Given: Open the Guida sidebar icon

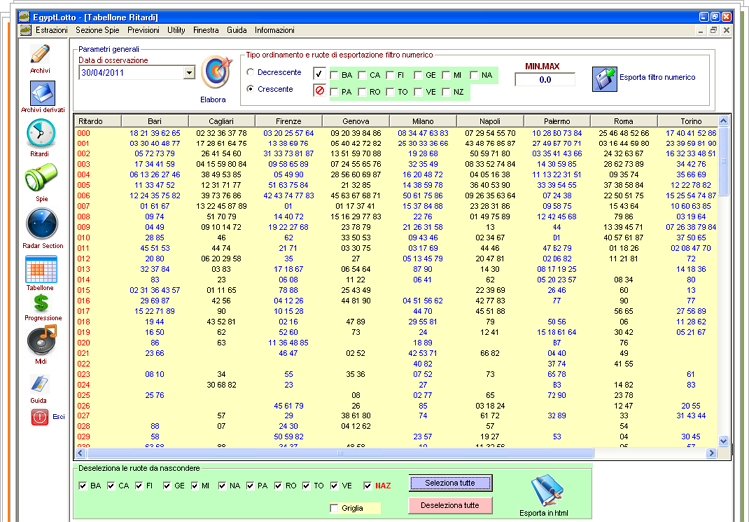Looking at the screenshot, I should [39, 384].
